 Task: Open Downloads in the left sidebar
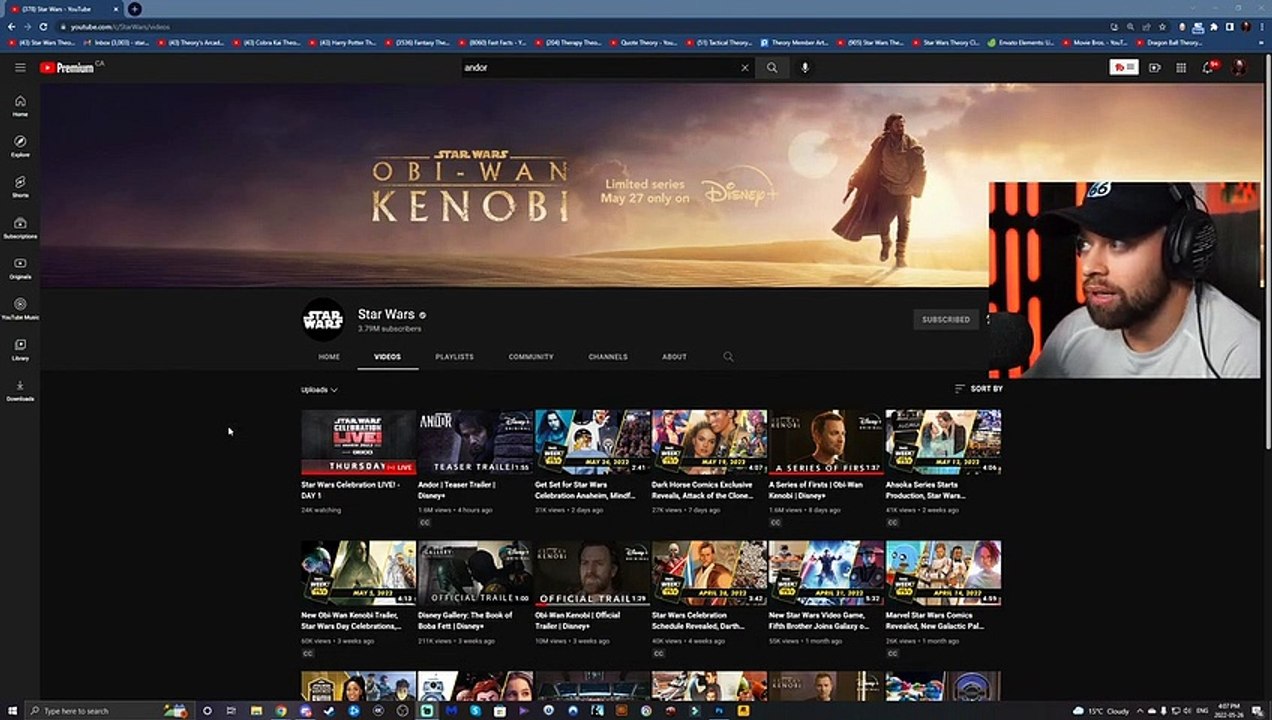[20, 390]
